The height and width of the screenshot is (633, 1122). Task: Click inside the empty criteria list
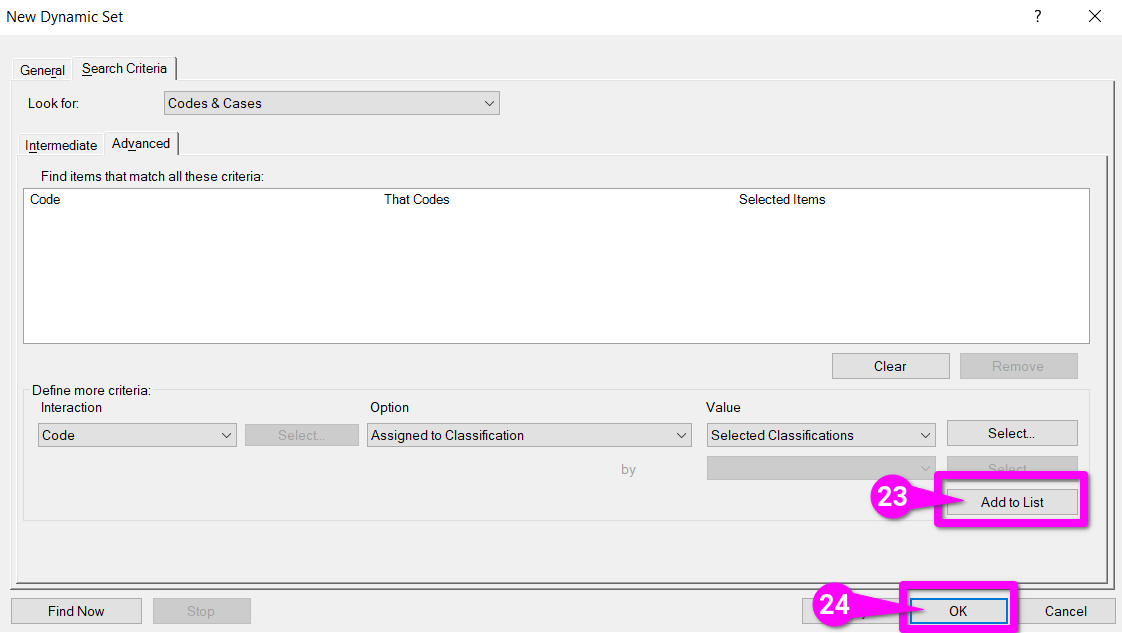(x=555, y=280)
